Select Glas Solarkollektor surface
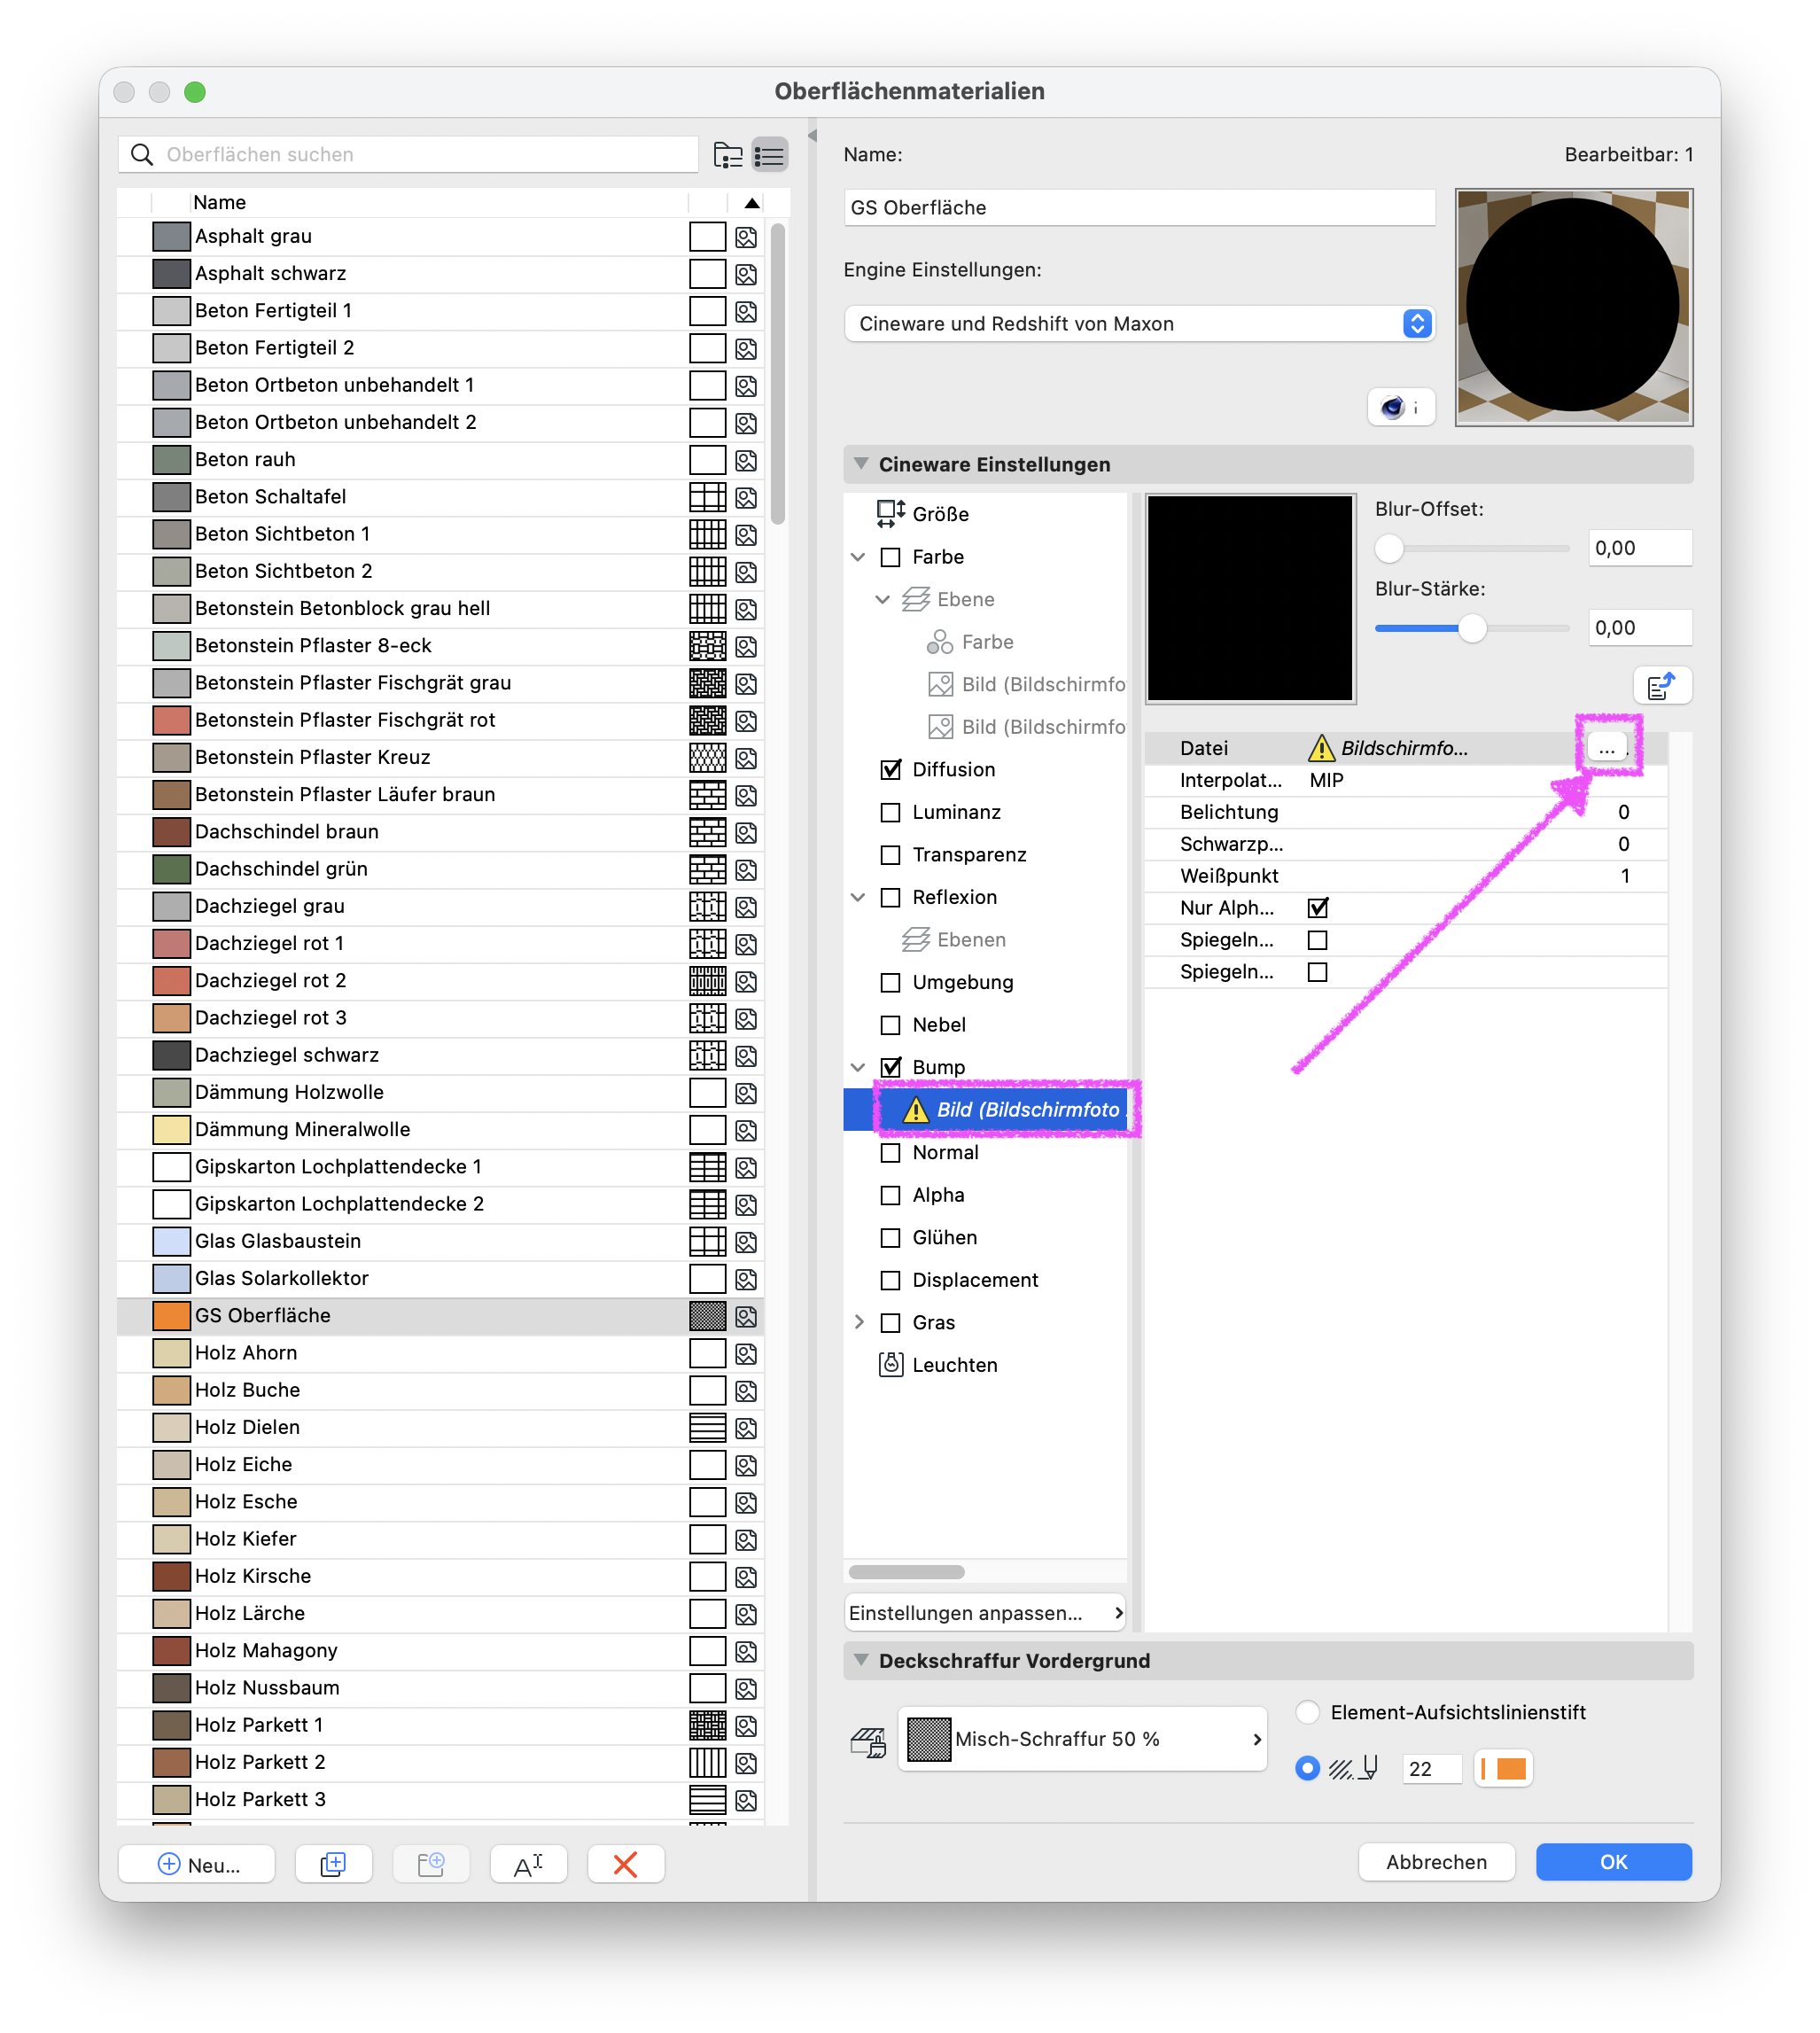Viewport: 1820px width, 2033px height. click(440, 1279)
